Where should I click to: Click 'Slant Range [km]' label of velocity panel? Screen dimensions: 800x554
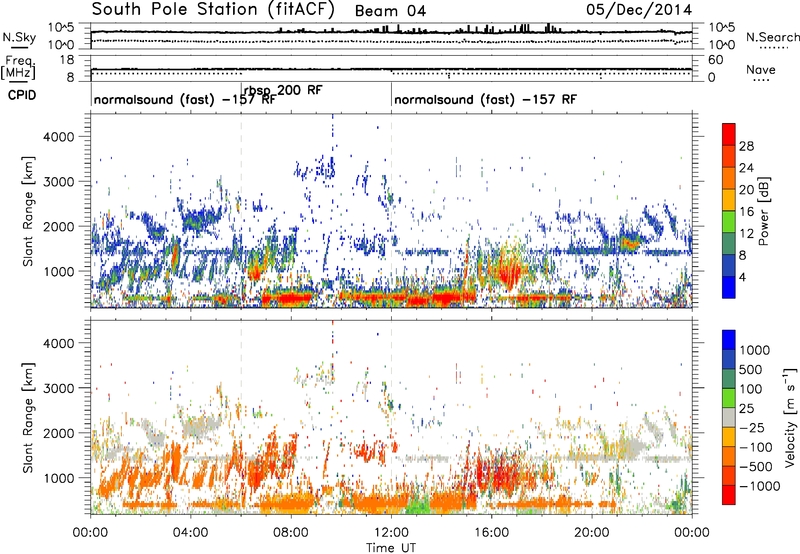click(28, 417)
